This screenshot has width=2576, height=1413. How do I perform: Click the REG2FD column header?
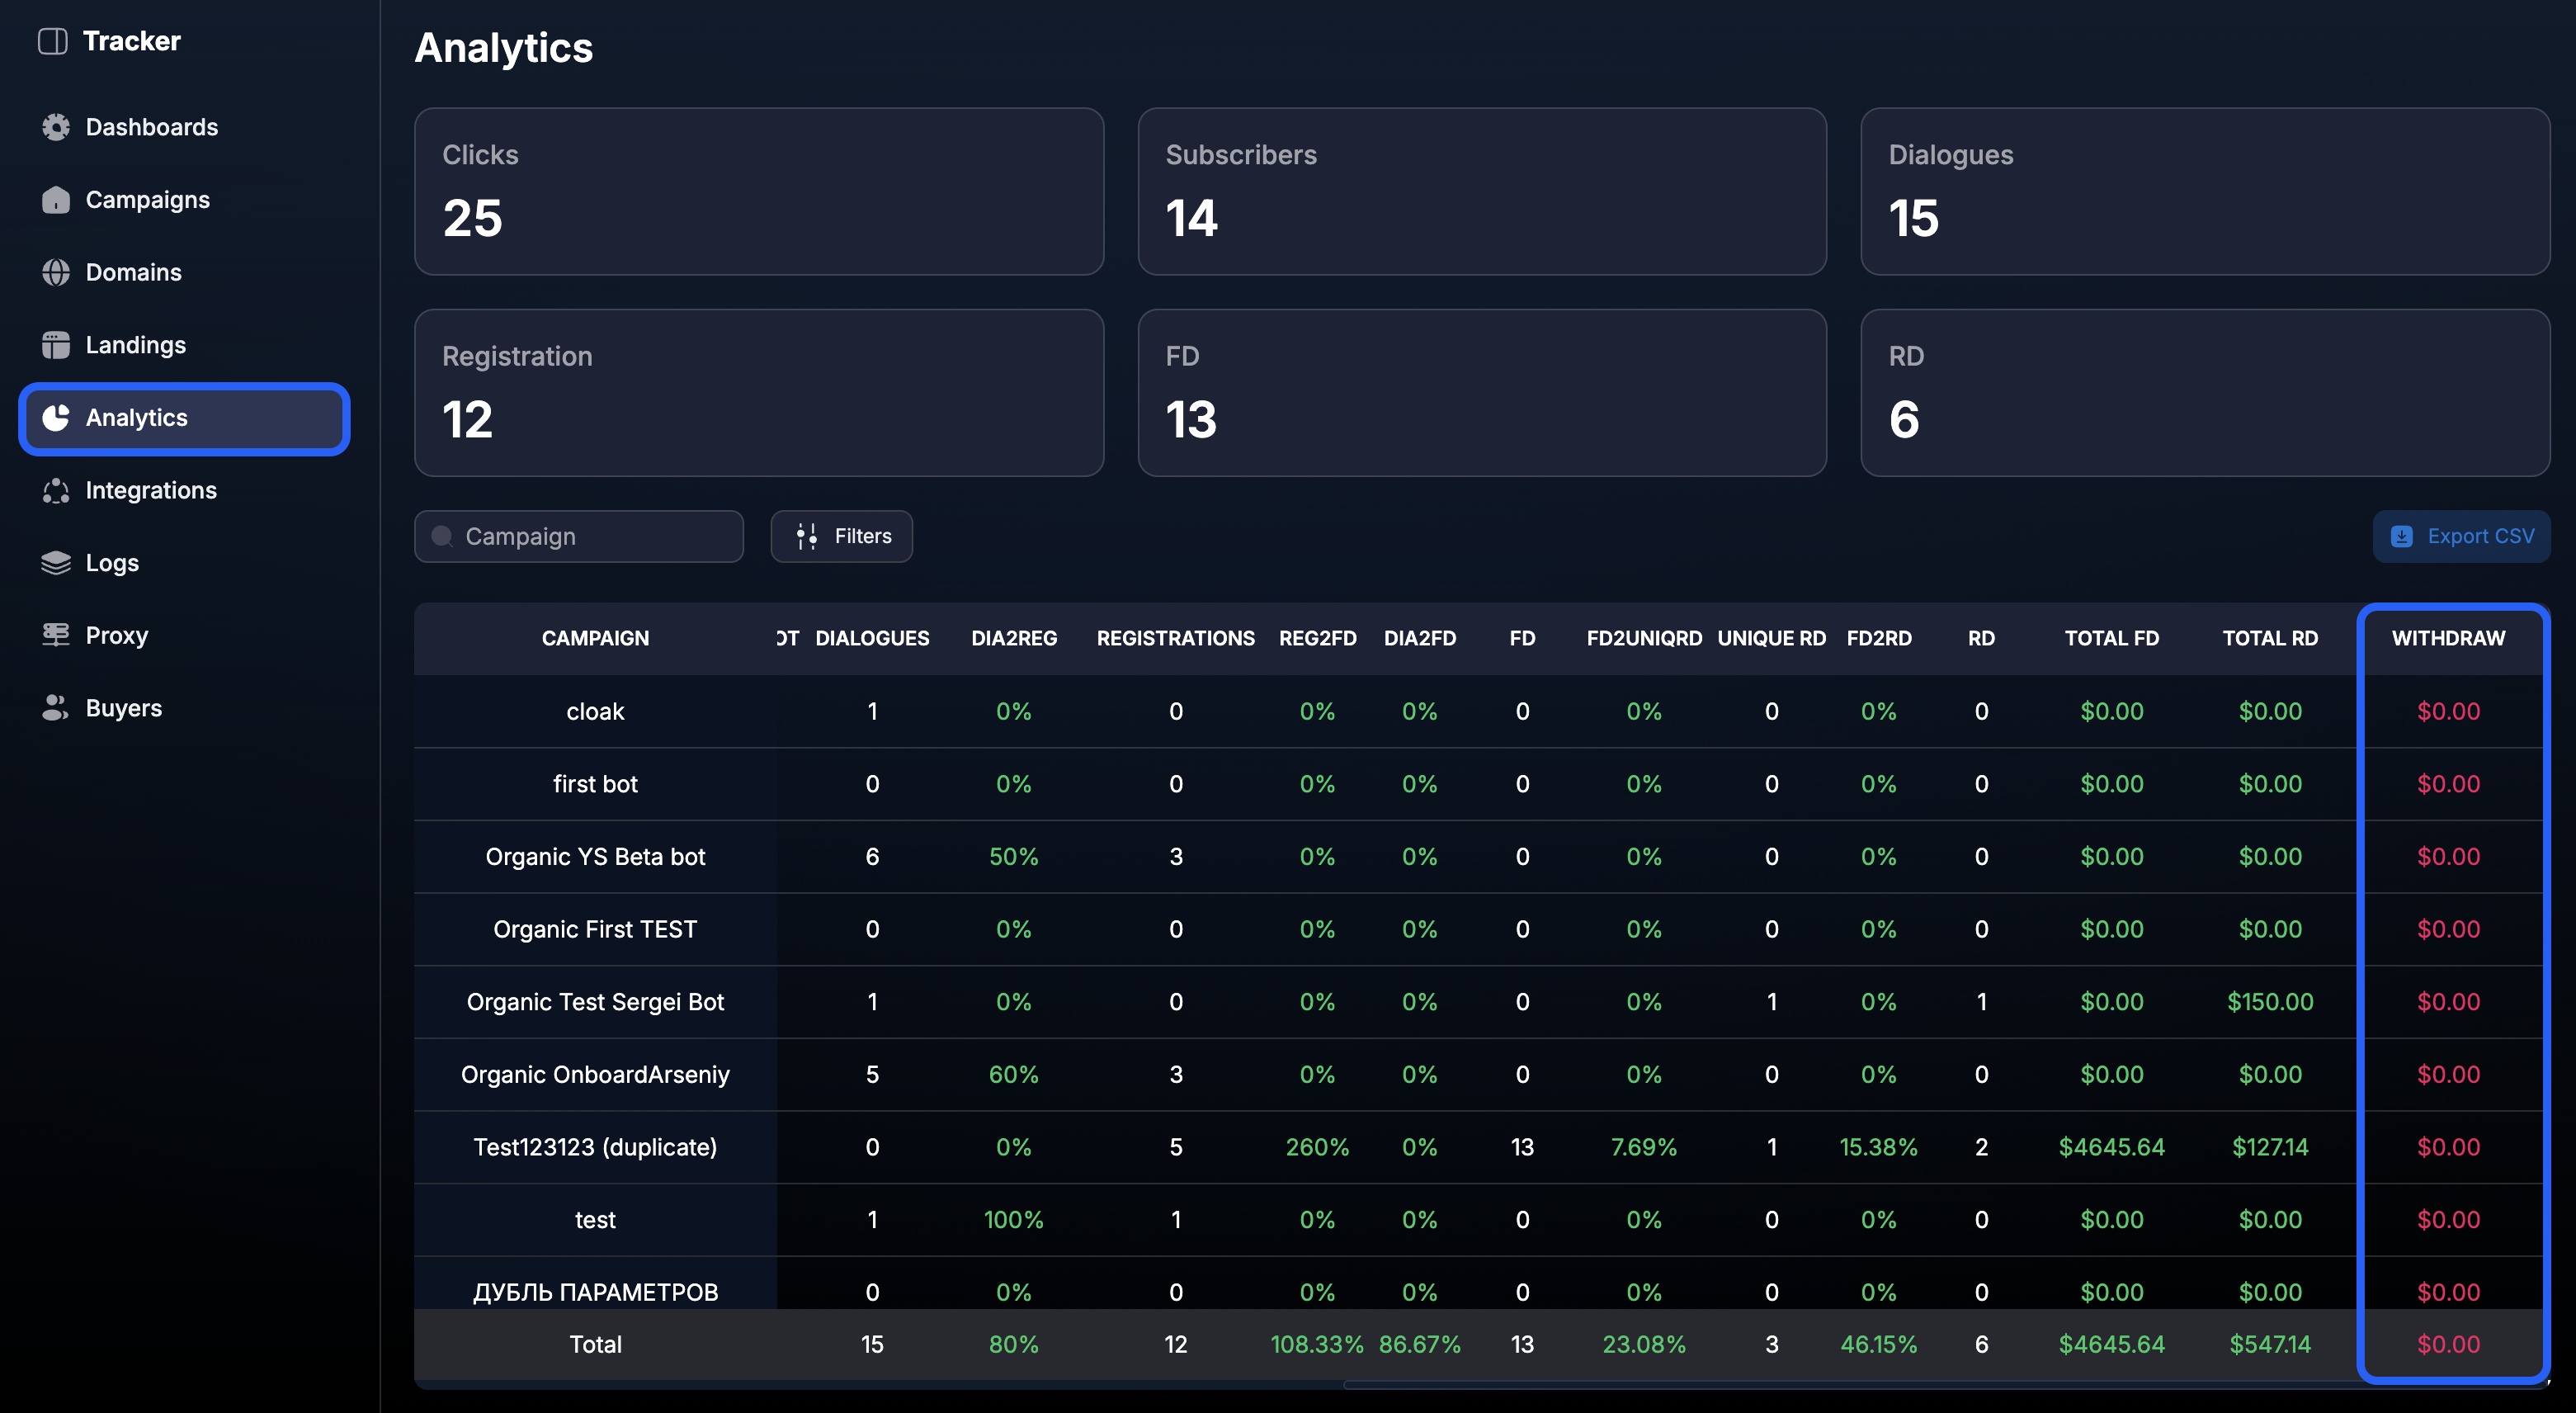[1317, 638]
